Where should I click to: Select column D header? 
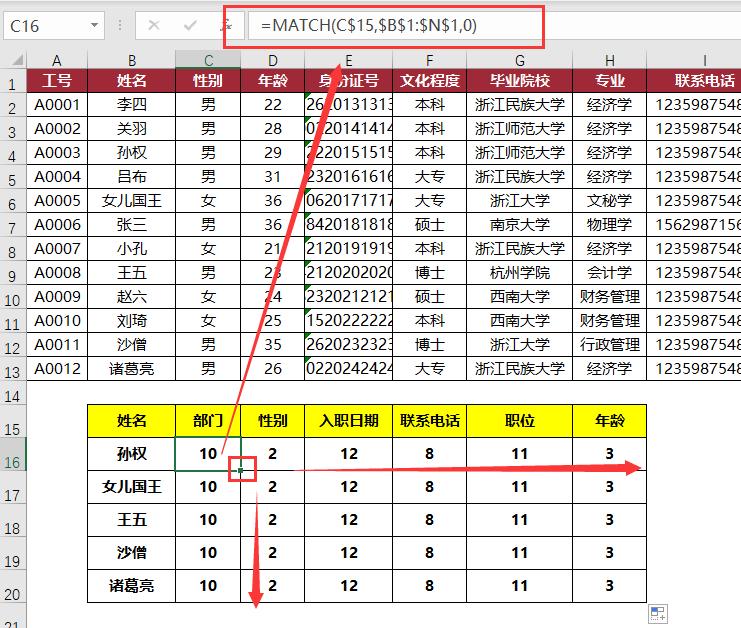click(x=273, y=60)
